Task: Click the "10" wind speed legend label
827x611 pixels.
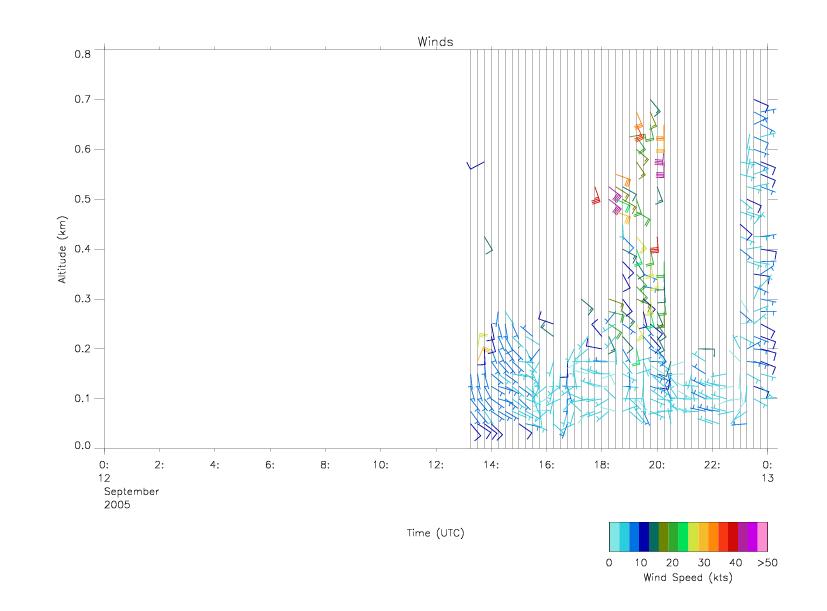Action: point(640,562)
